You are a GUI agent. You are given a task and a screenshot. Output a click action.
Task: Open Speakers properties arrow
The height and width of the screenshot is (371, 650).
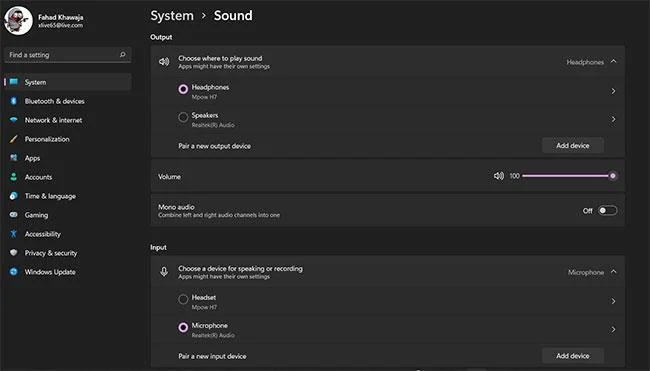point(613,119)
